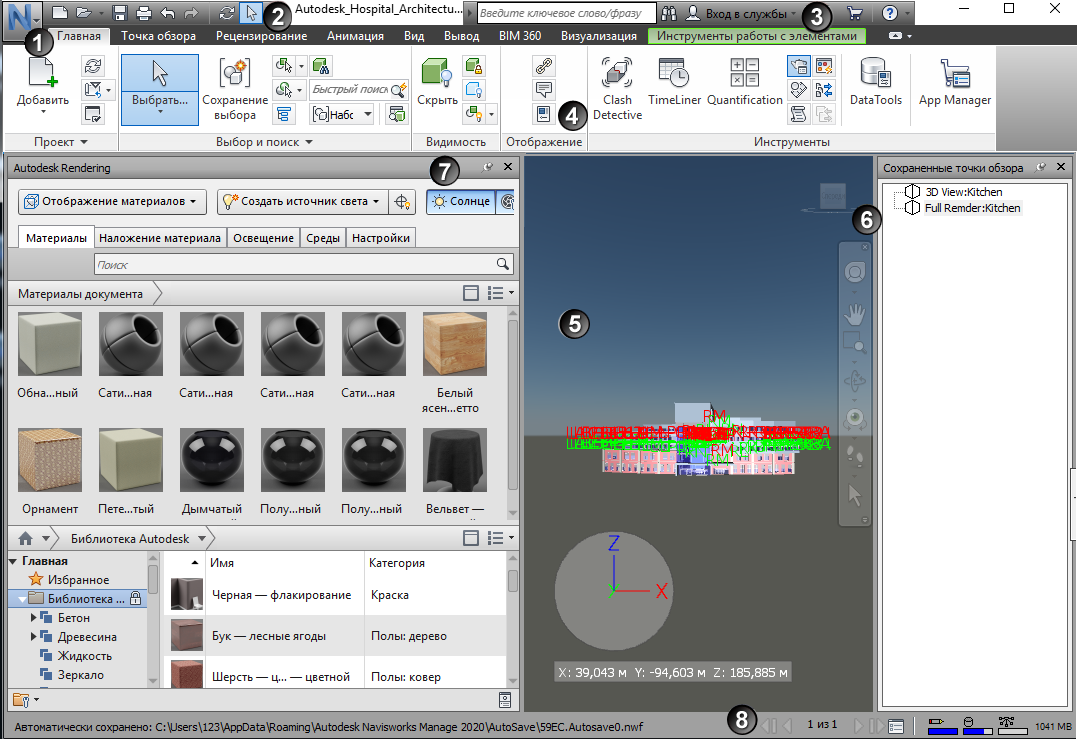Select the Walk footsteps tool

(x=854, y=456)
